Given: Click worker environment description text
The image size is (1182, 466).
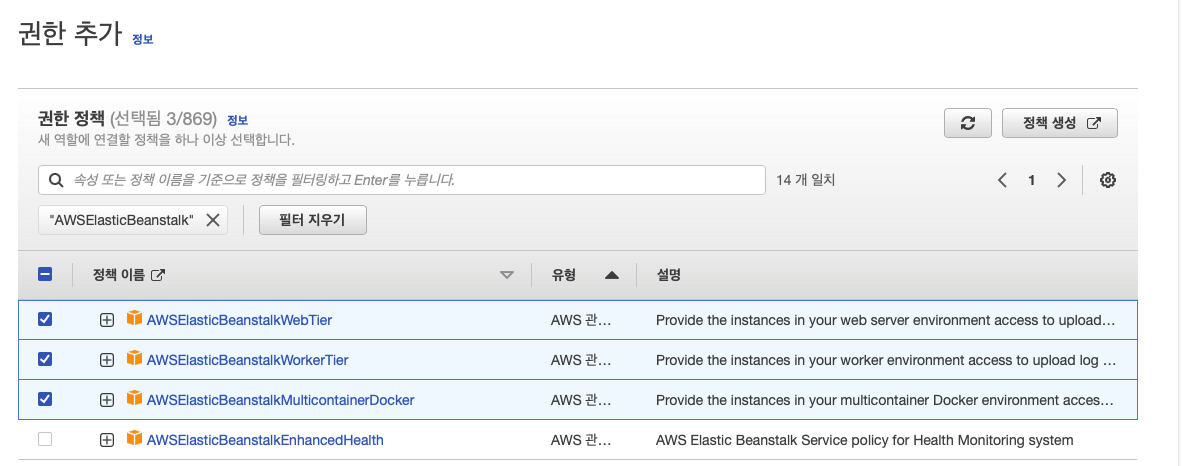Looking at the screenshot, I should point(886,360).
